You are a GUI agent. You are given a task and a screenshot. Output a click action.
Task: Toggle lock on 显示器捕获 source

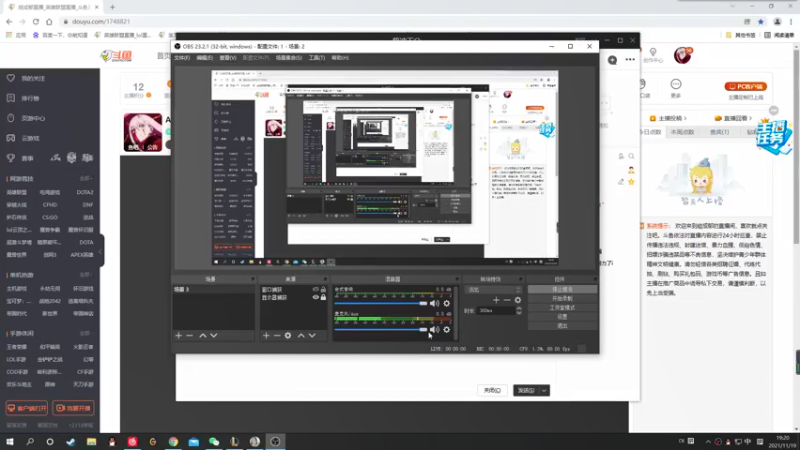click(x=323, y=297)
